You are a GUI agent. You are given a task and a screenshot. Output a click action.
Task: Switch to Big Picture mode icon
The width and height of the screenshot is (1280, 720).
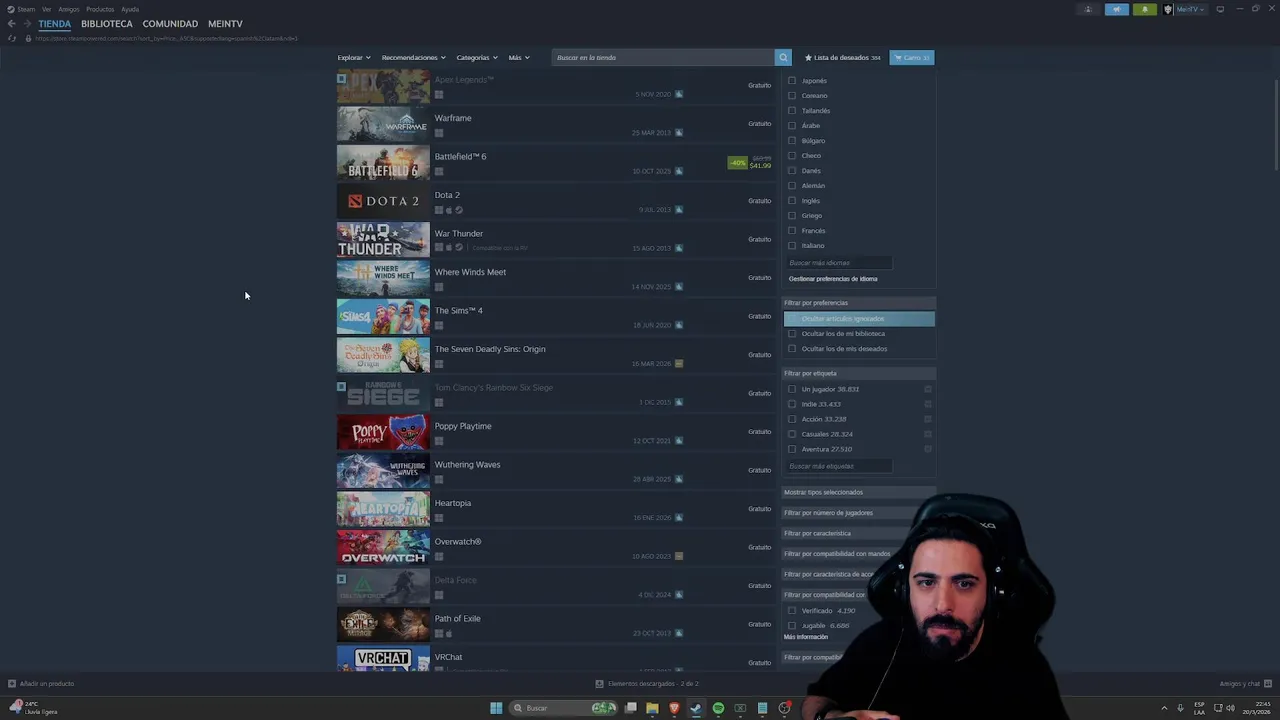pos(1220,9)
